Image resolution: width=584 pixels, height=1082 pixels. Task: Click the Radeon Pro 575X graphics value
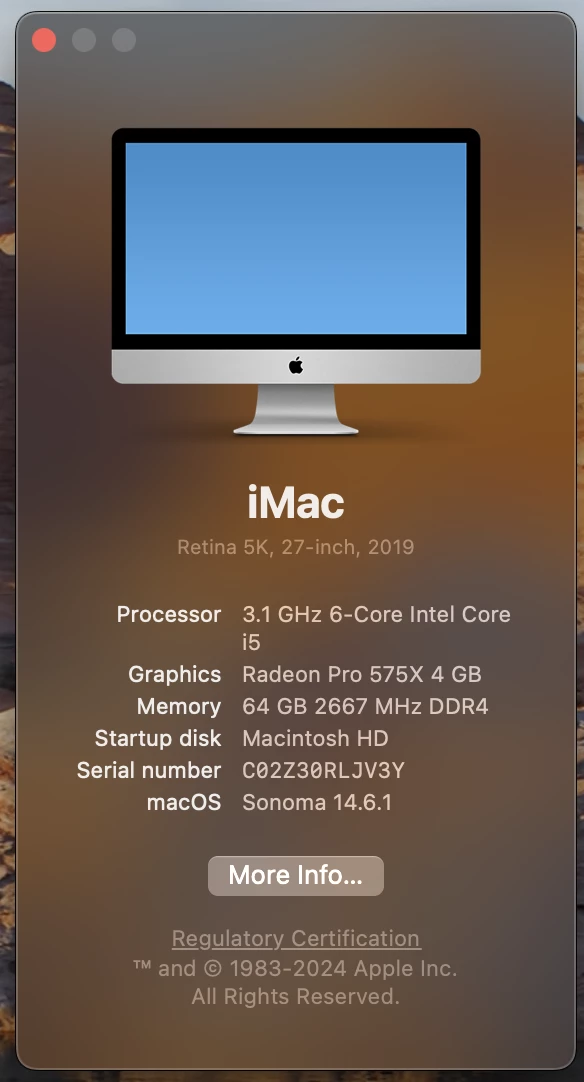click(362, 674)
